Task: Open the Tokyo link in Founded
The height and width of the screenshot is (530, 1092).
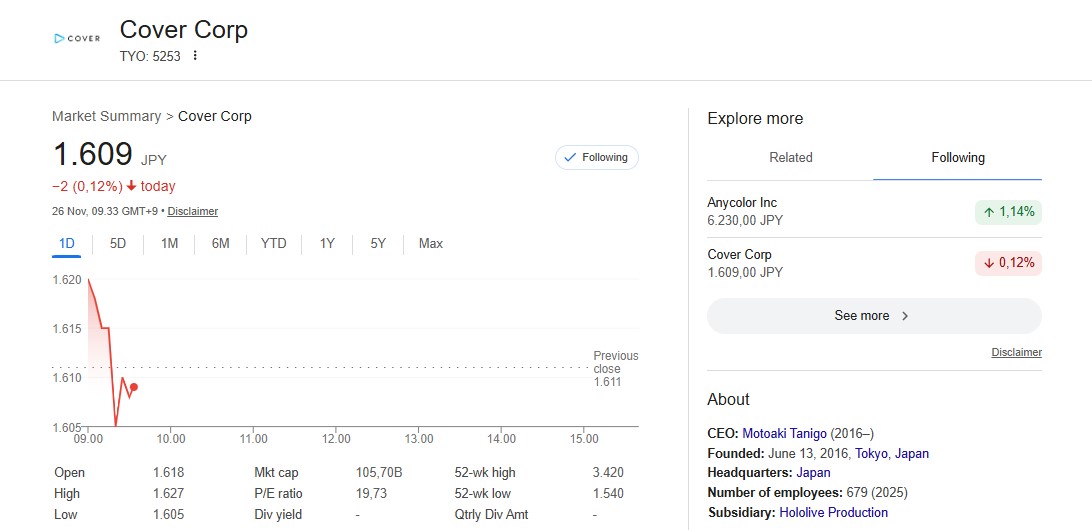Action: coord(871,453)
